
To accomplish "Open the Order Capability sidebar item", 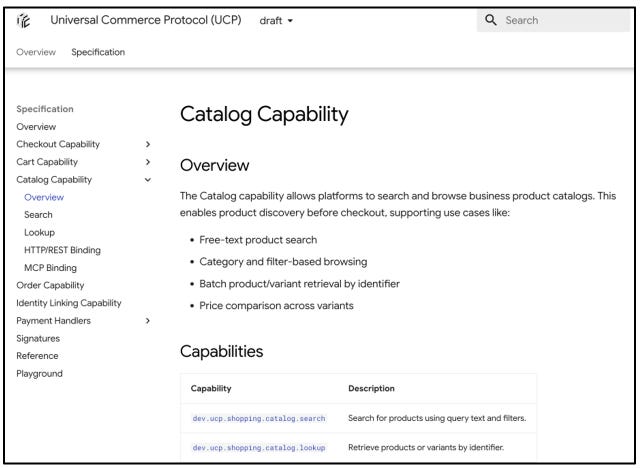I will [x=50, y=285].
